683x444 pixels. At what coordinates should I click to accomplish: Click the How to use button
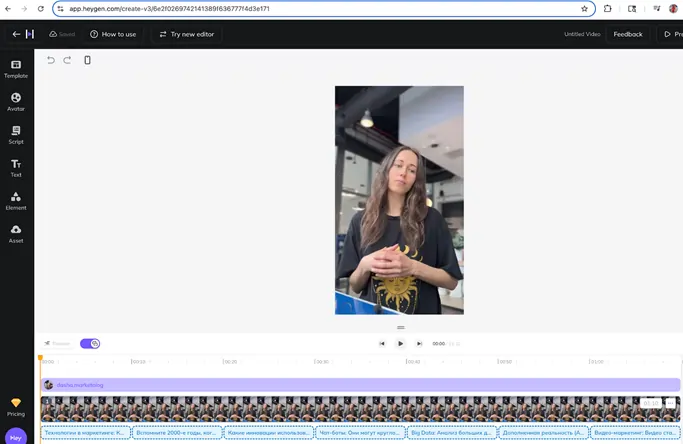click(113, 34)
